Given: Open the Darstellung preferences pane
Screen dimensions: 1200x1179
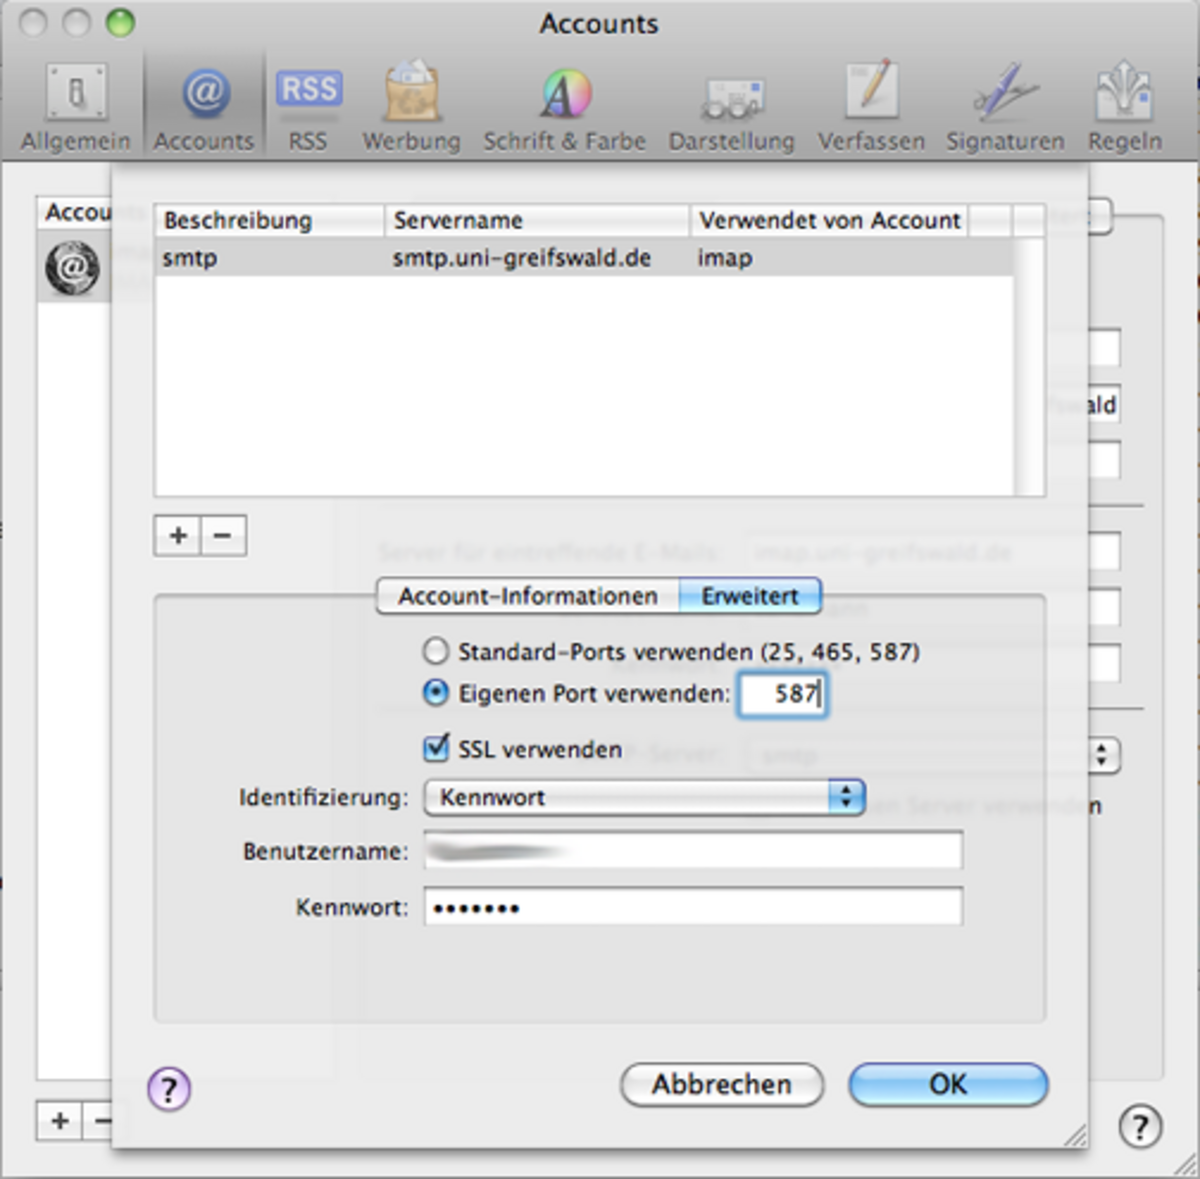Looking at the screenshot, I should coord(731,107).
